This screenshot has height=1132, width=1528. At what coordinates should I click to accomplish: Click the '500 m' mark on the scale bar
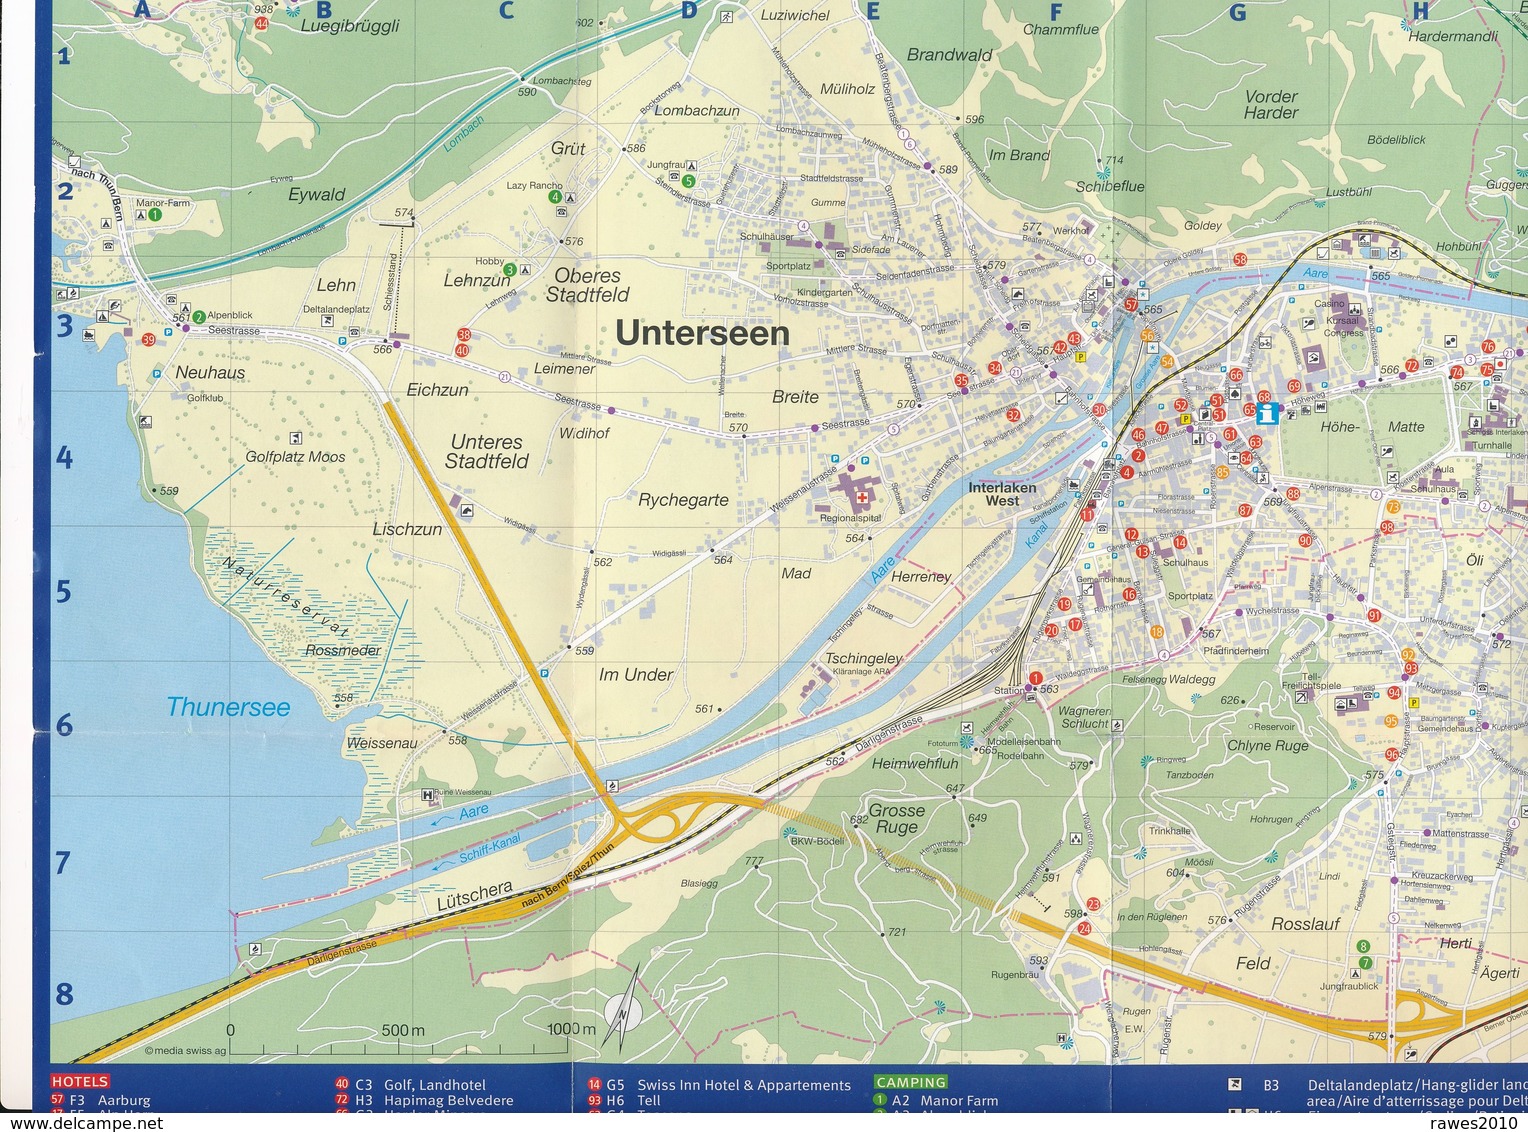pyautogui.click(x=403, y=1030)
